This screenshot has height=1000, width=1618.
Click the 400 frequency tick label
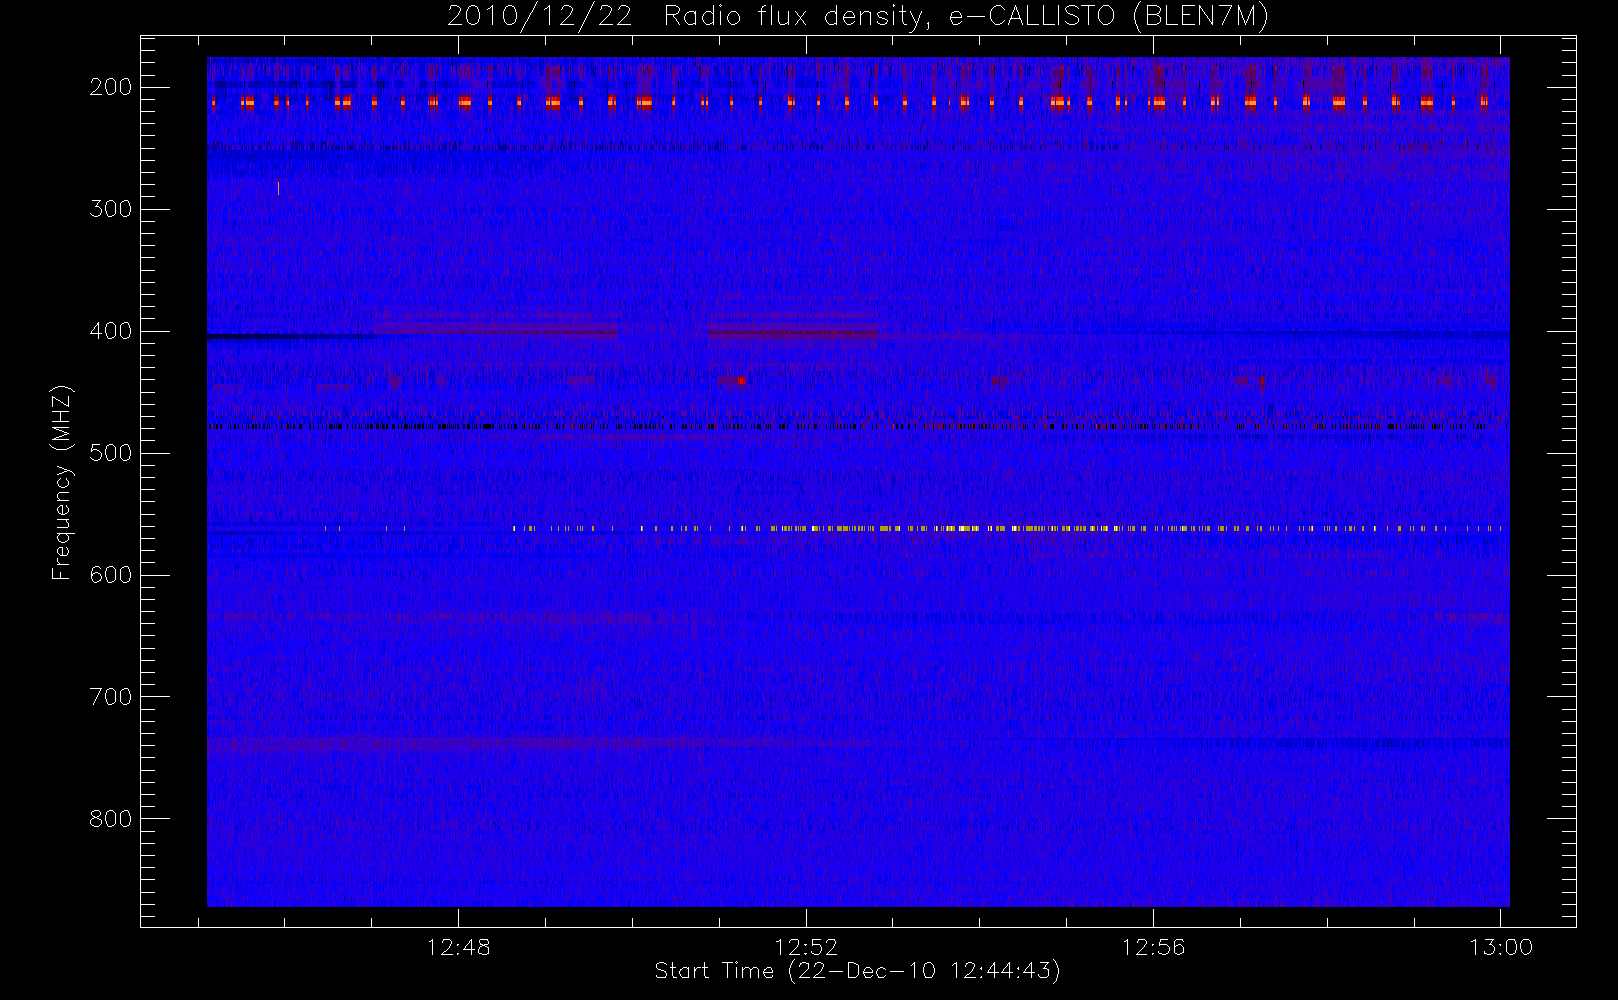[111, 331]
